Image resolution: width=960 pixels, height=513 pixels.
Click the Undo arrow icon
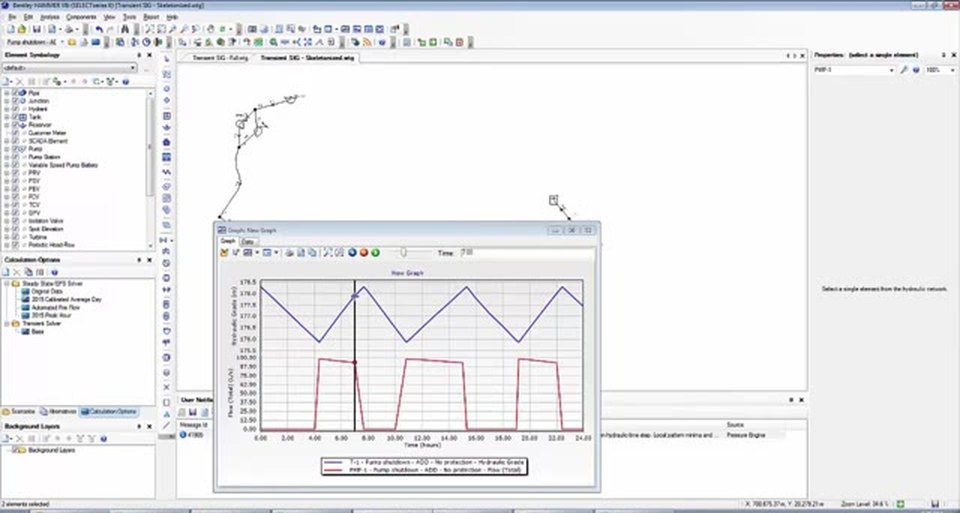pyautogui.click(x=99, y=29)
